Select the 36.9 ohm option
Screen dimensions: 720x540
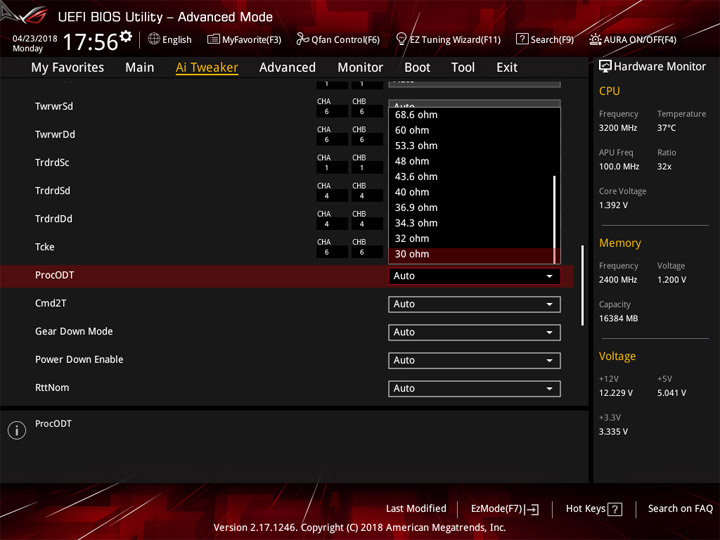tap(471, 208)
